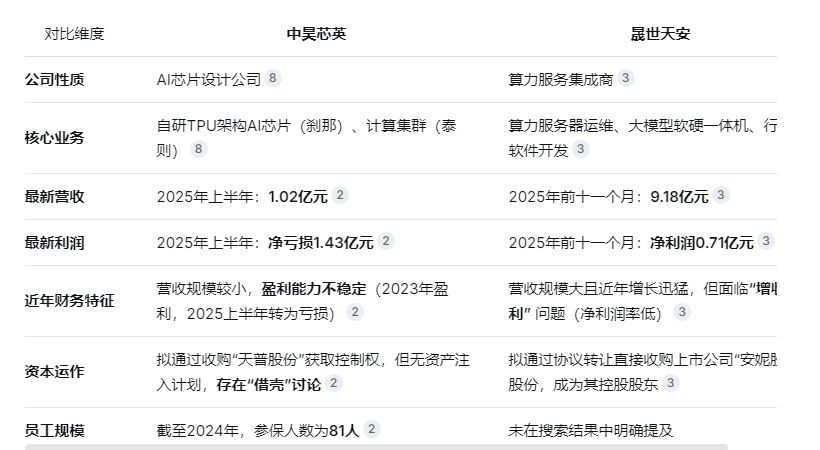Click the 拟通过协议转让直接收购上市公司 text

tap(620, 360)
